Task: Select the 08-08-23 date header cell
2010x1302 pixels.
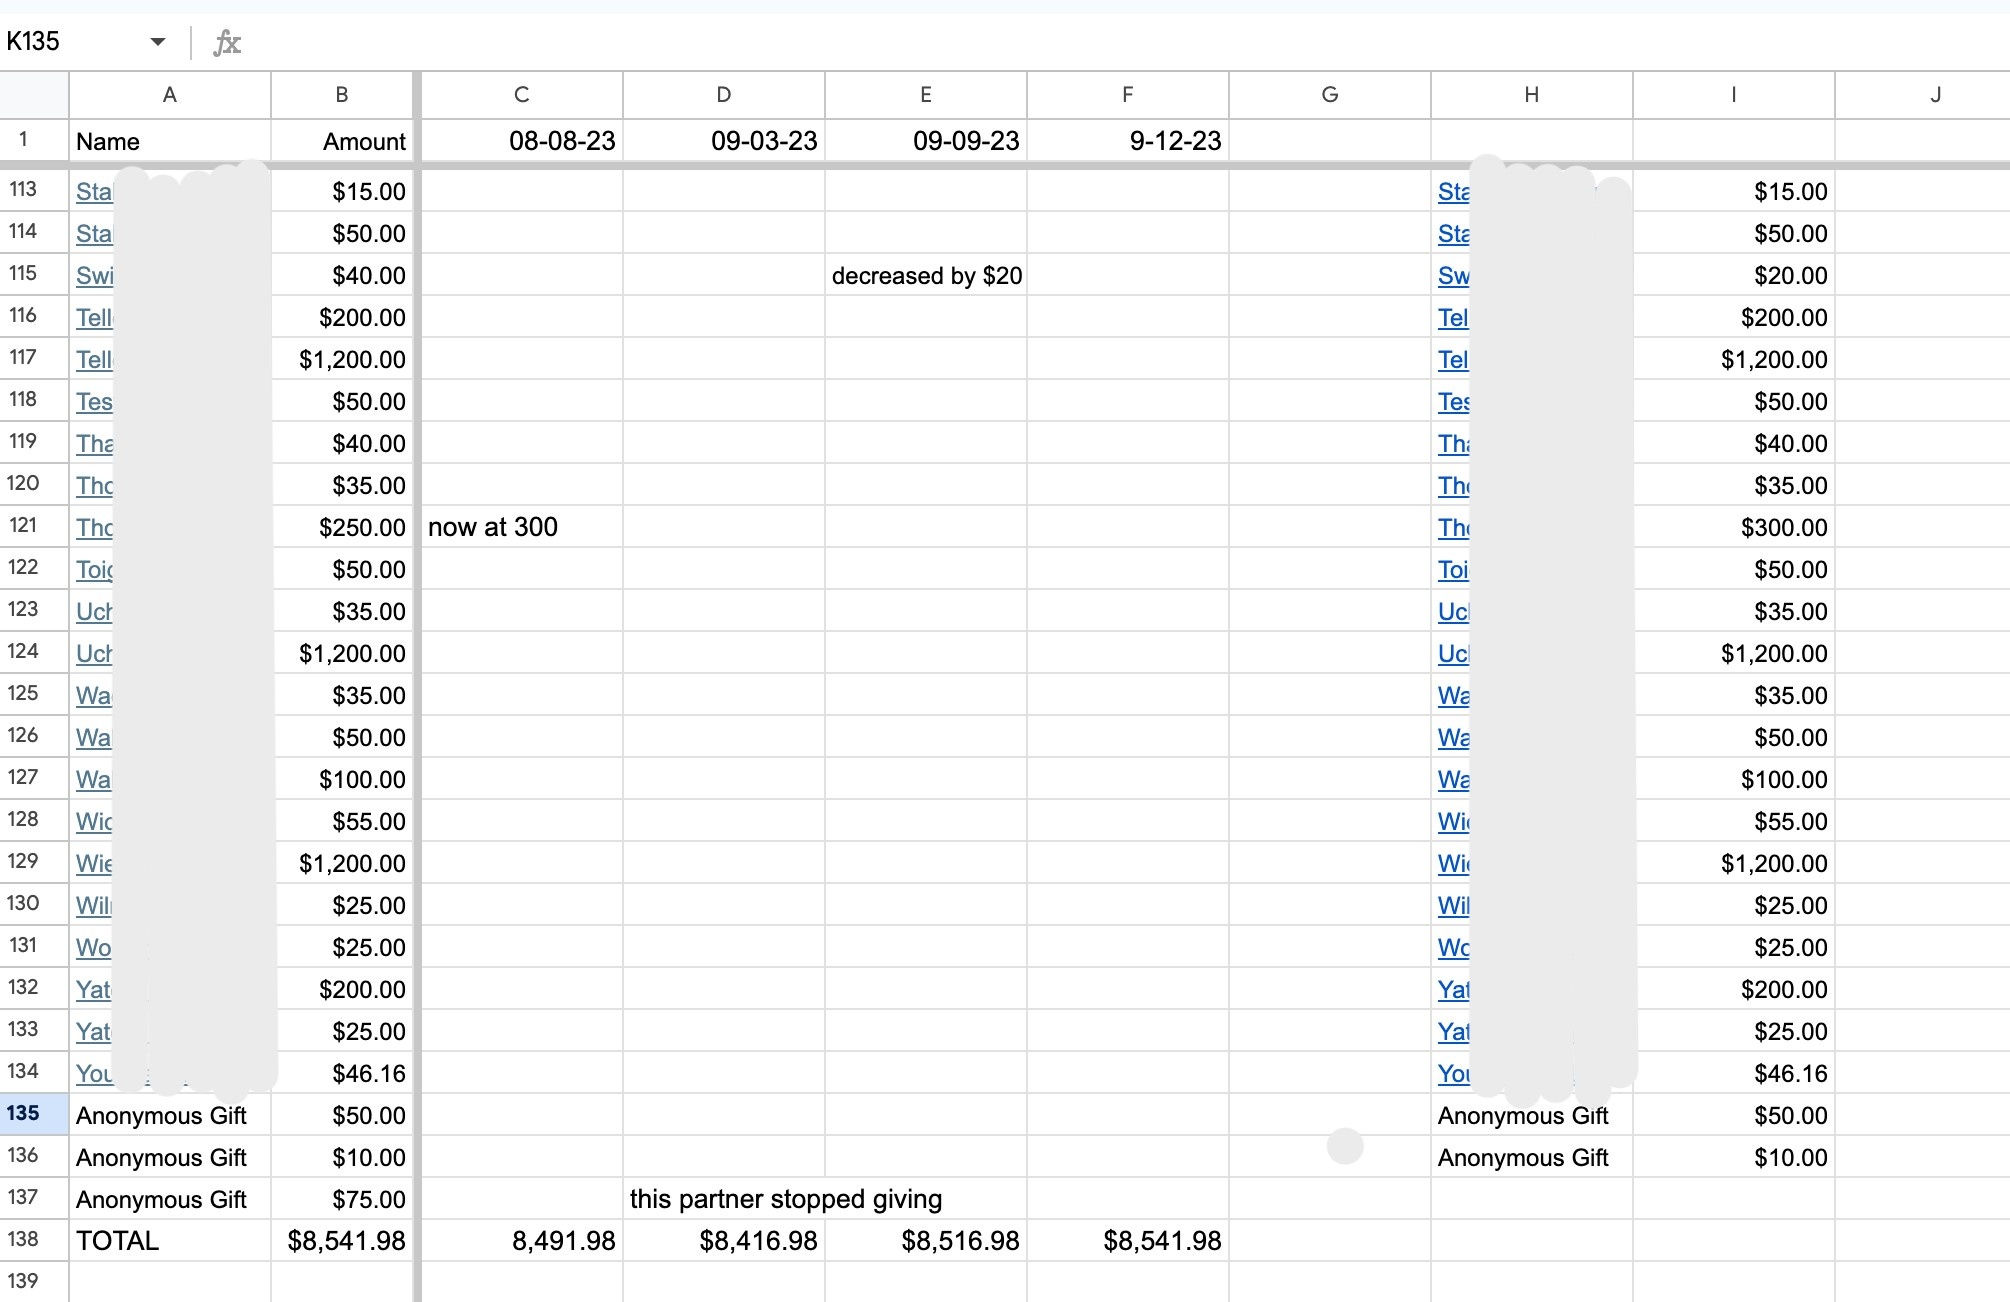Action: 561,141
